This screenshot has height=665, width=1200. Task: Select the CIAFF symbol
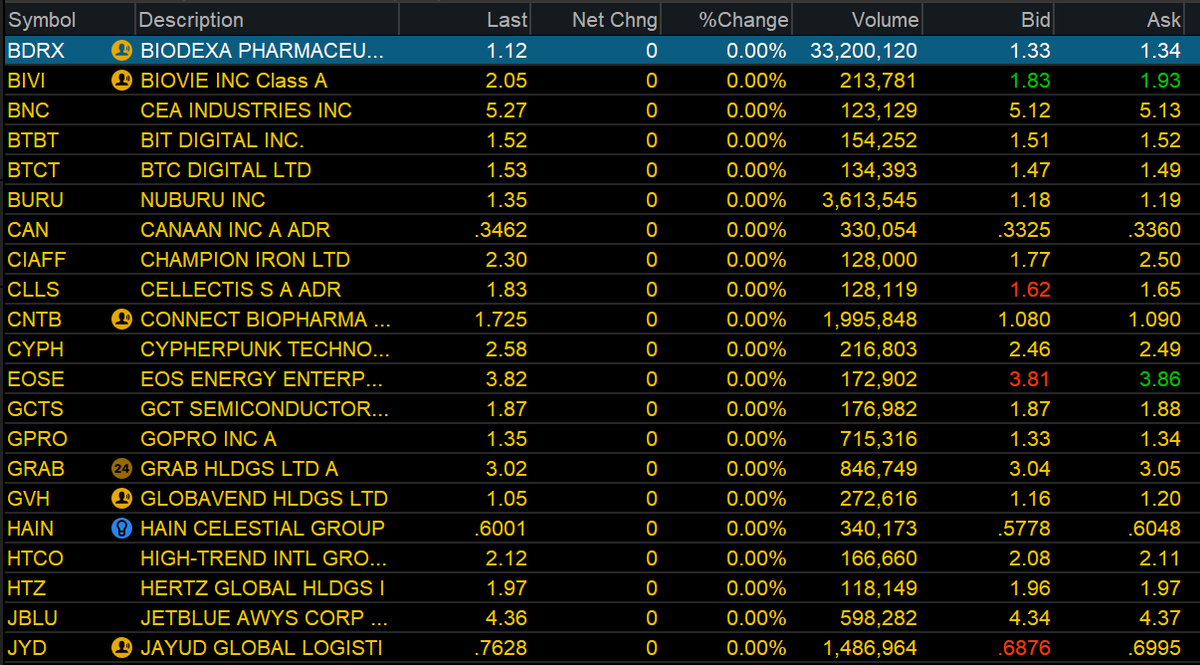34,260
